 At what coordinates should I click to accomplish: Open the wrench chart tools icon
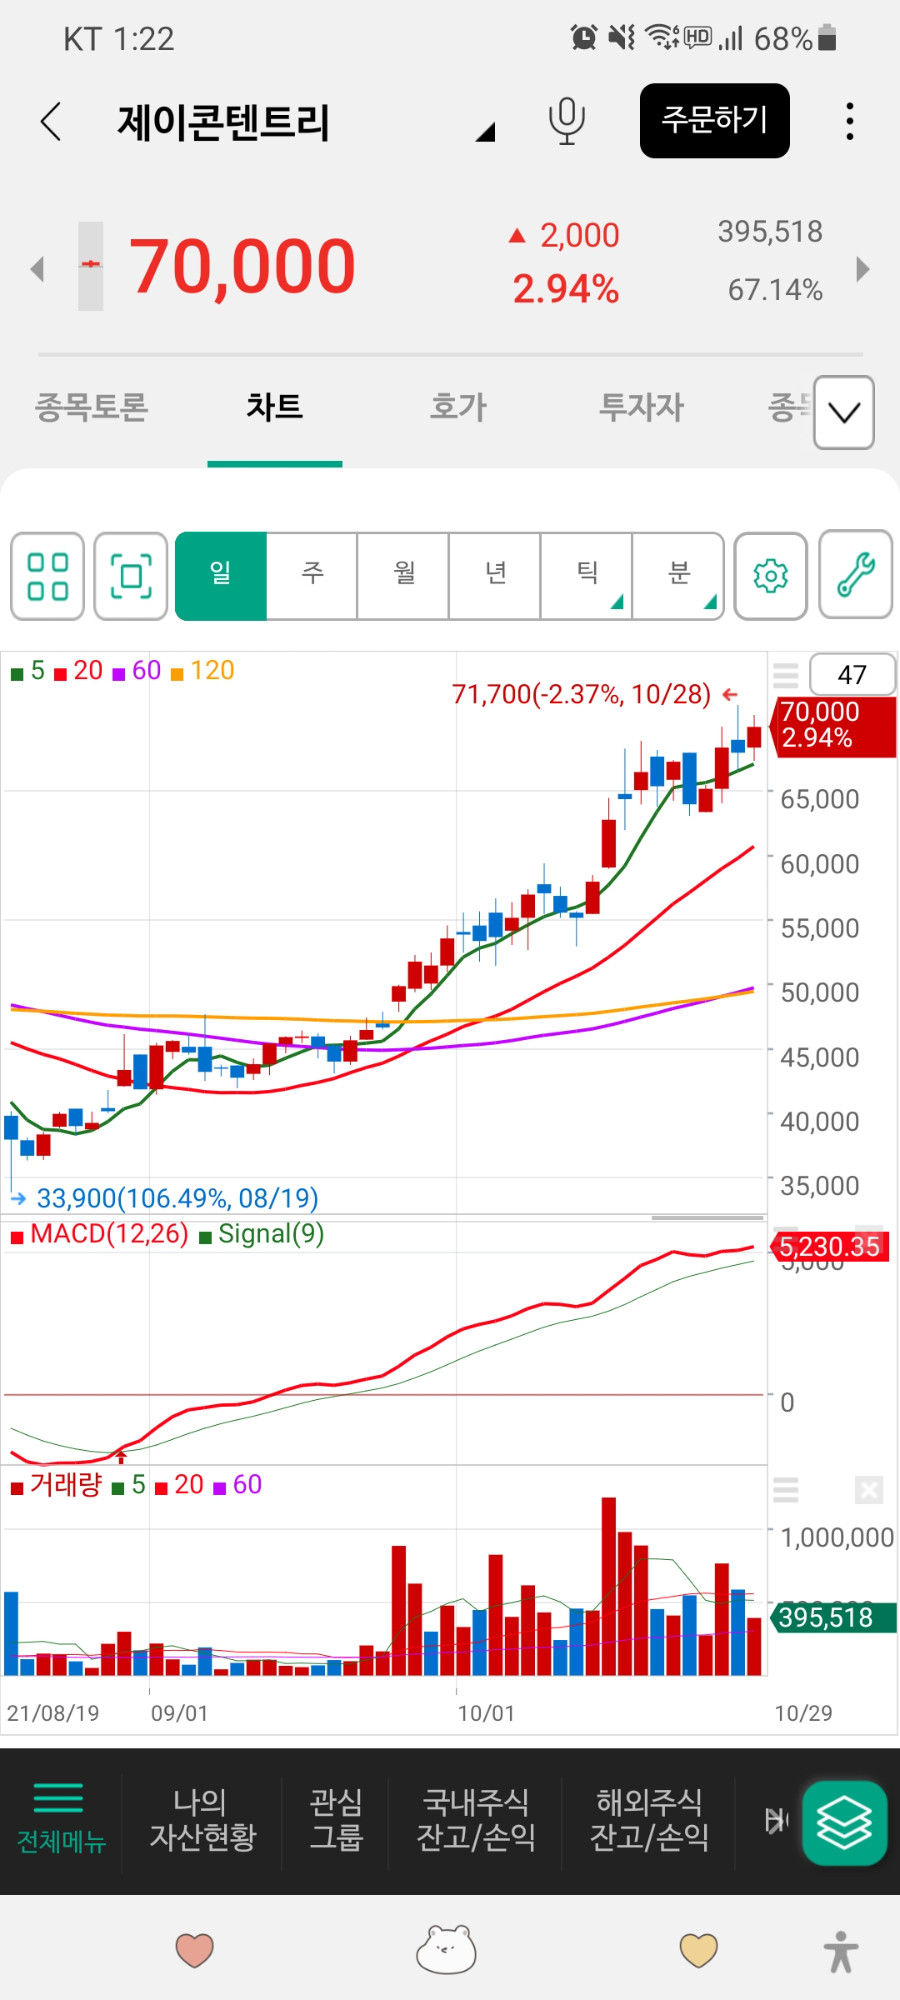[x=855, y=575]
